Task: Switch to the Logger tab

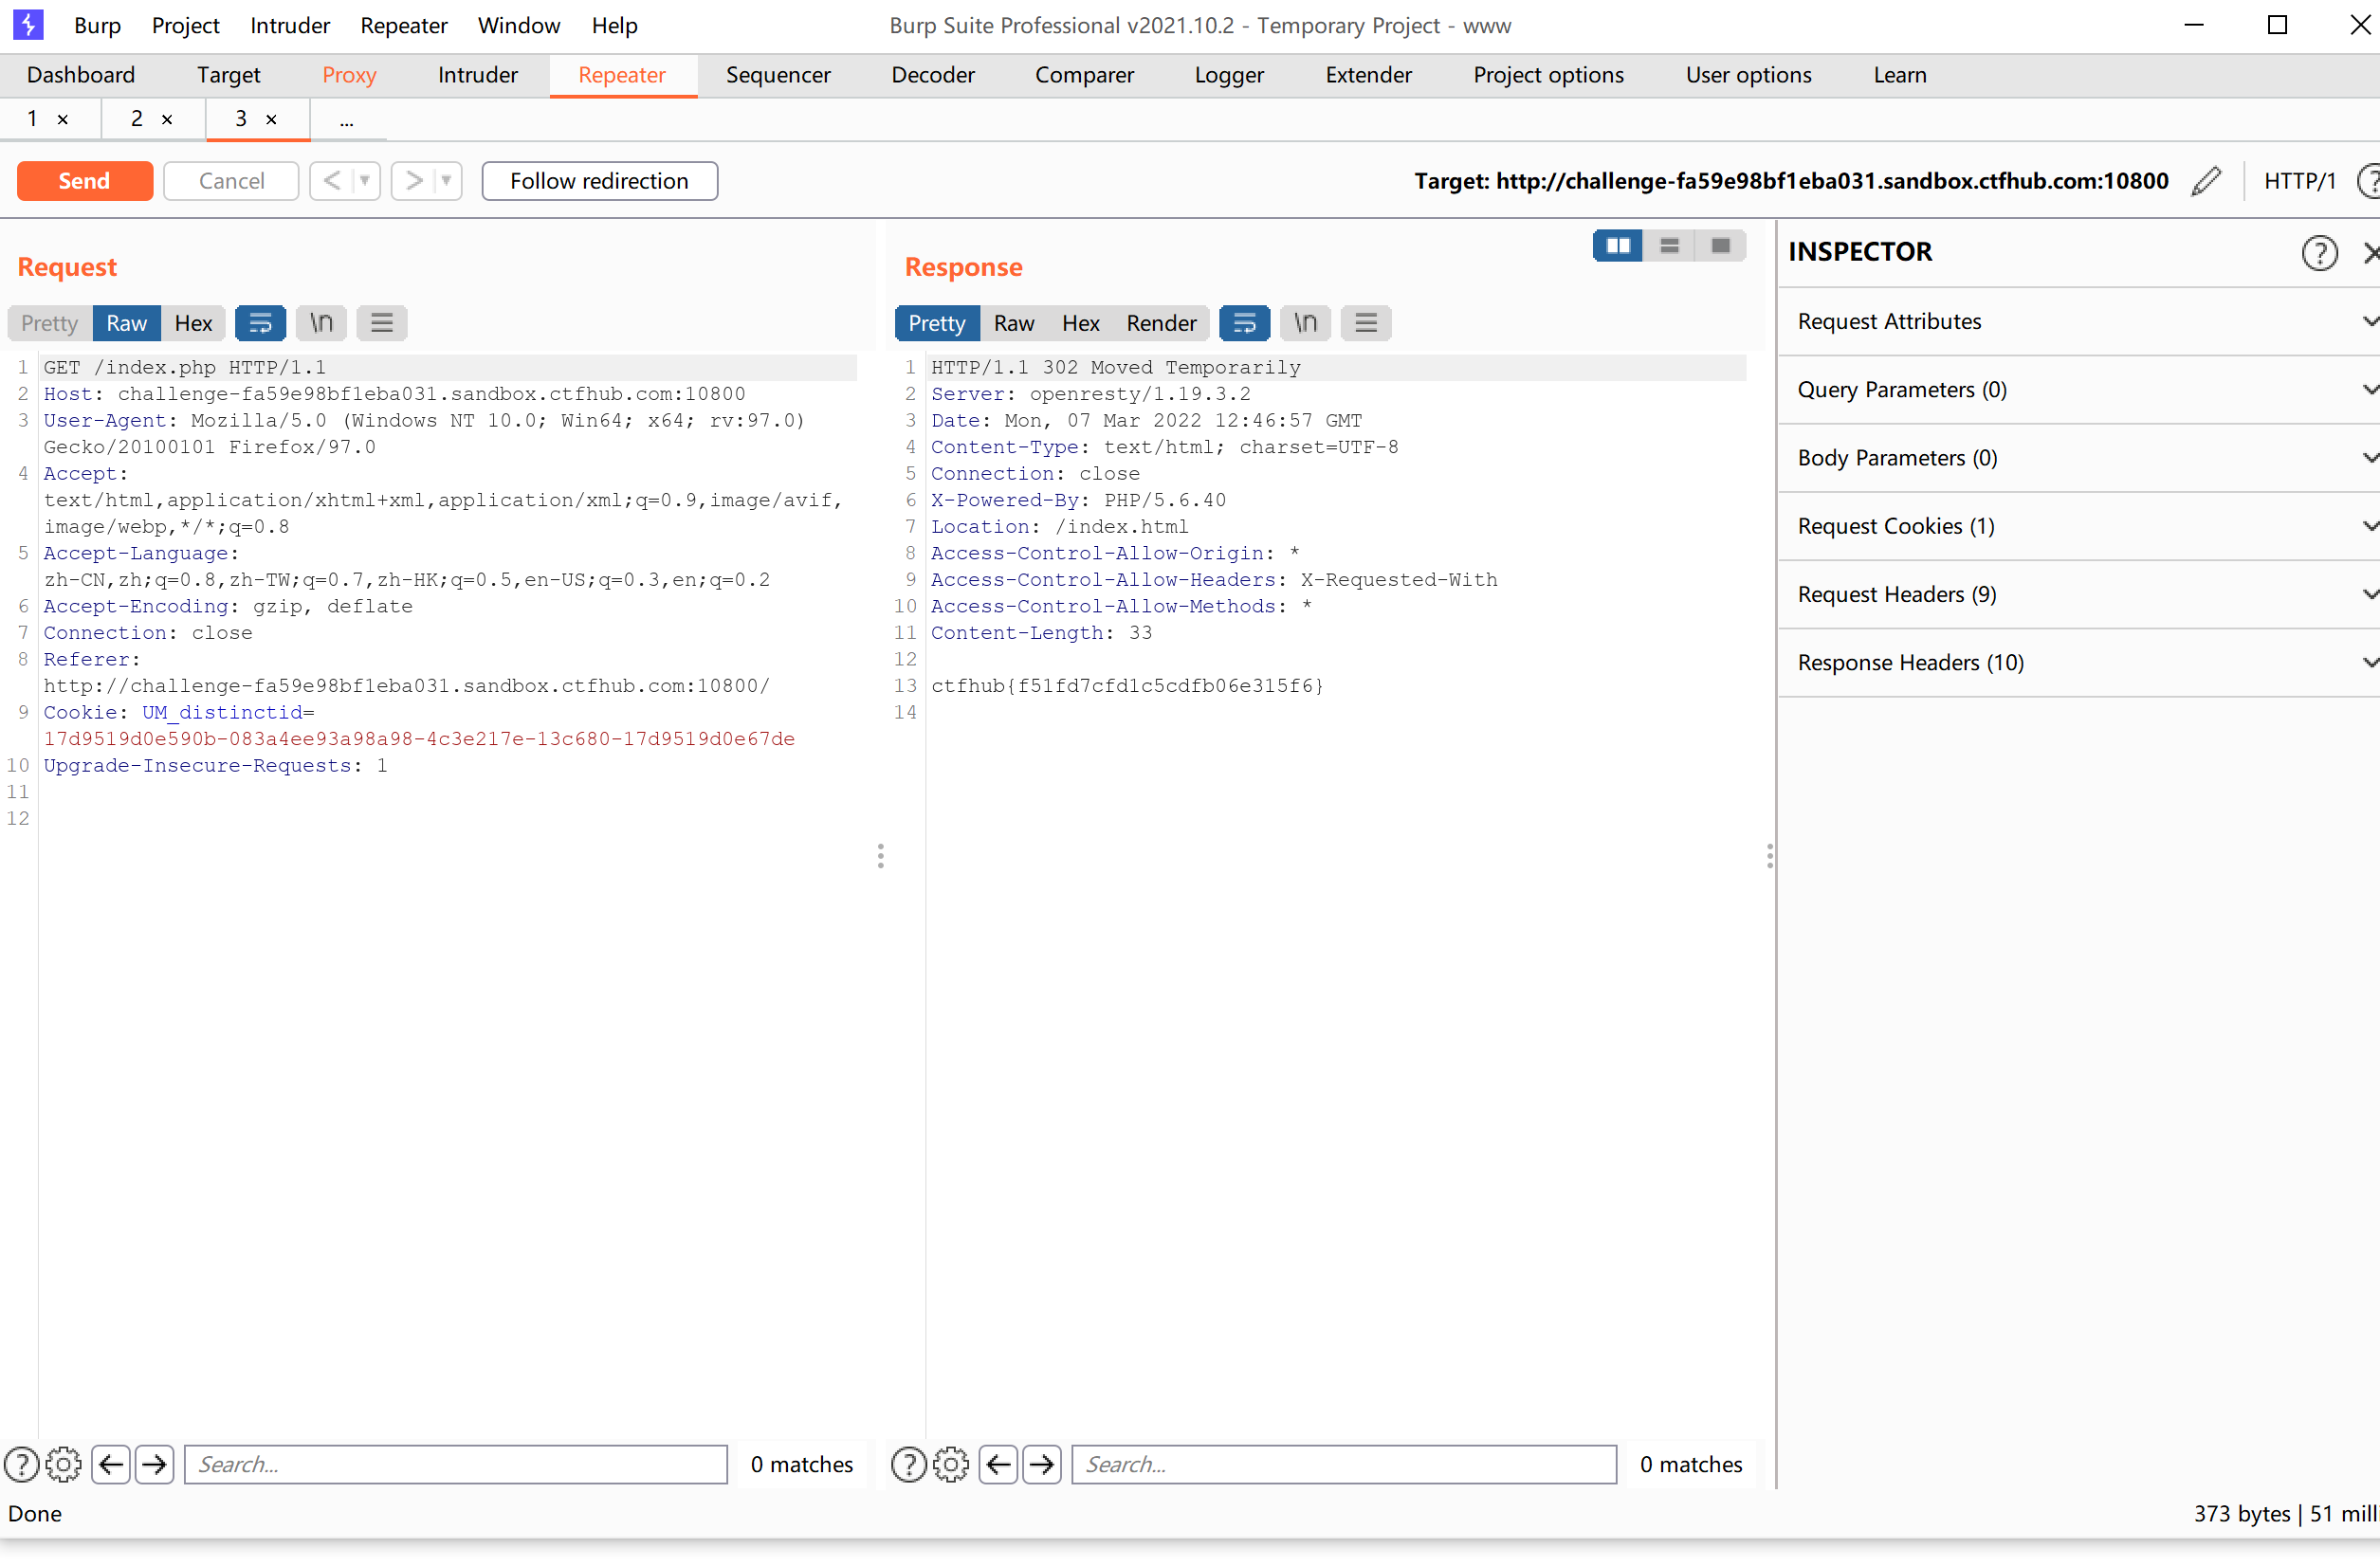Action: (x=1229, y=75)
